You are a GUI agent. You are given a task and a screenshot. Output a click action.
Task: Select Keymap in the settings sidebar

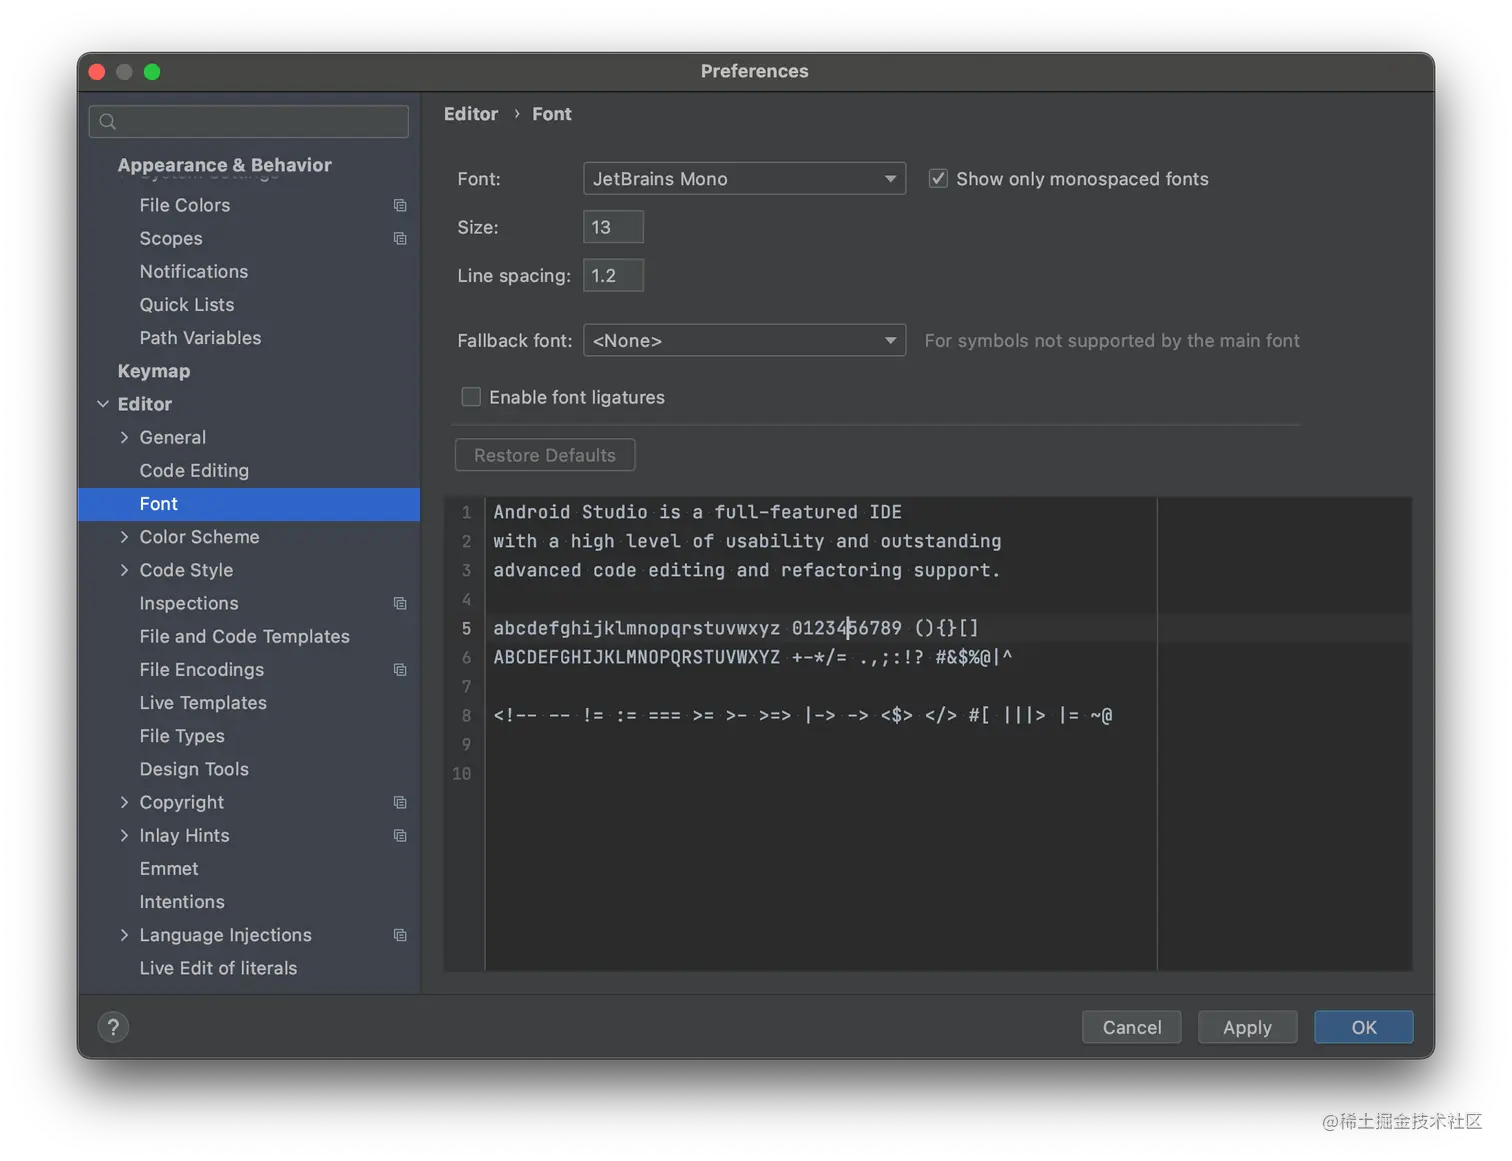(154, 371)
